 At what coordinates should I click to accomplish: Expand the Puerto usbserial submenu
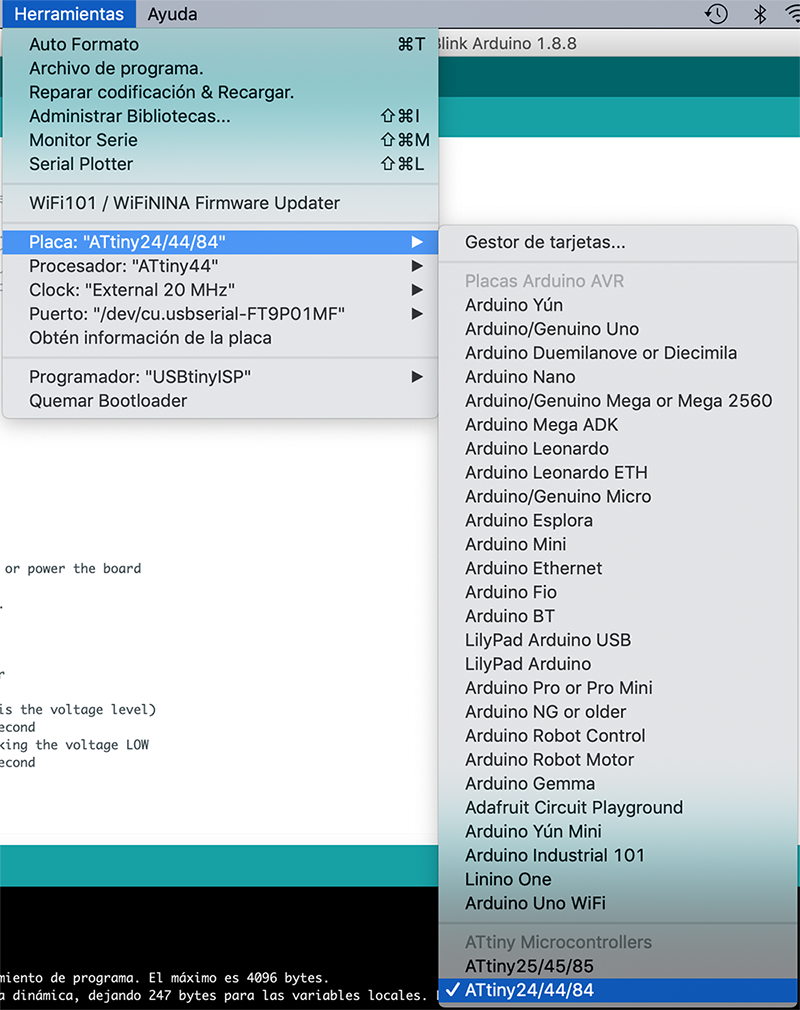point(220,314)
